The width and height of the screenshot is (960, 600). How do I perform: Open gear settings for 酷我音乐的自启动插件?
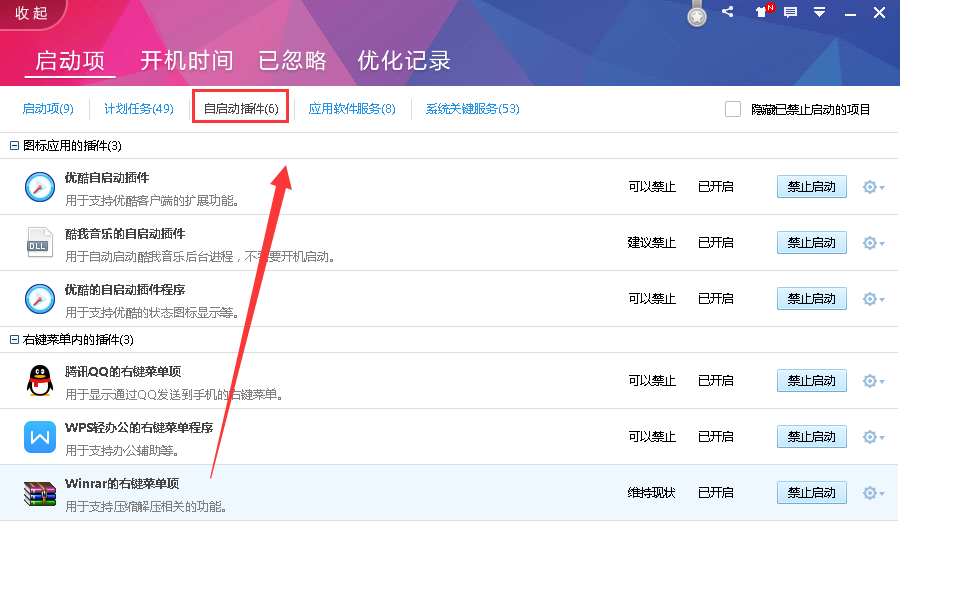[873, 243]
